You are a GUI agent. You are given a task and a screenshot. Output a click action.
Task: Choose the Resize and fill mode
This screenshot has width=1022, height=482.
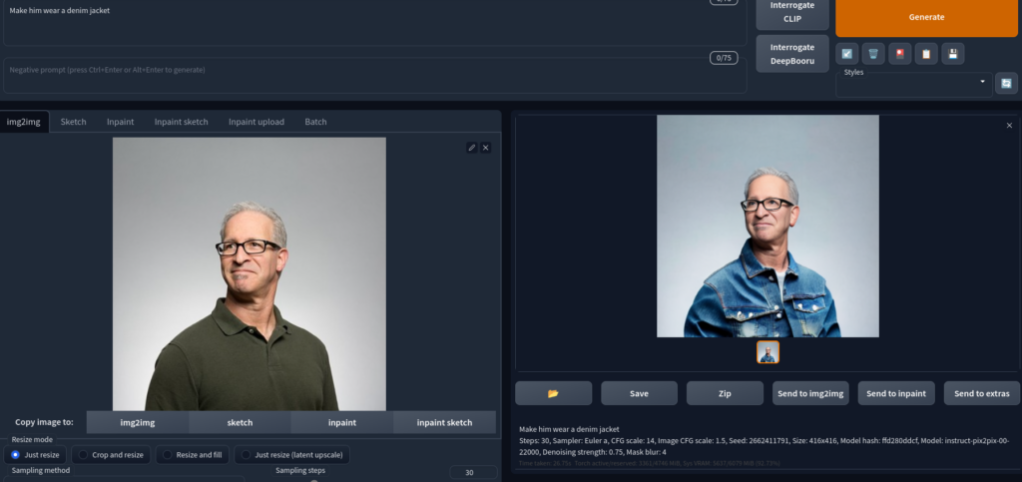tap(194, 455)
